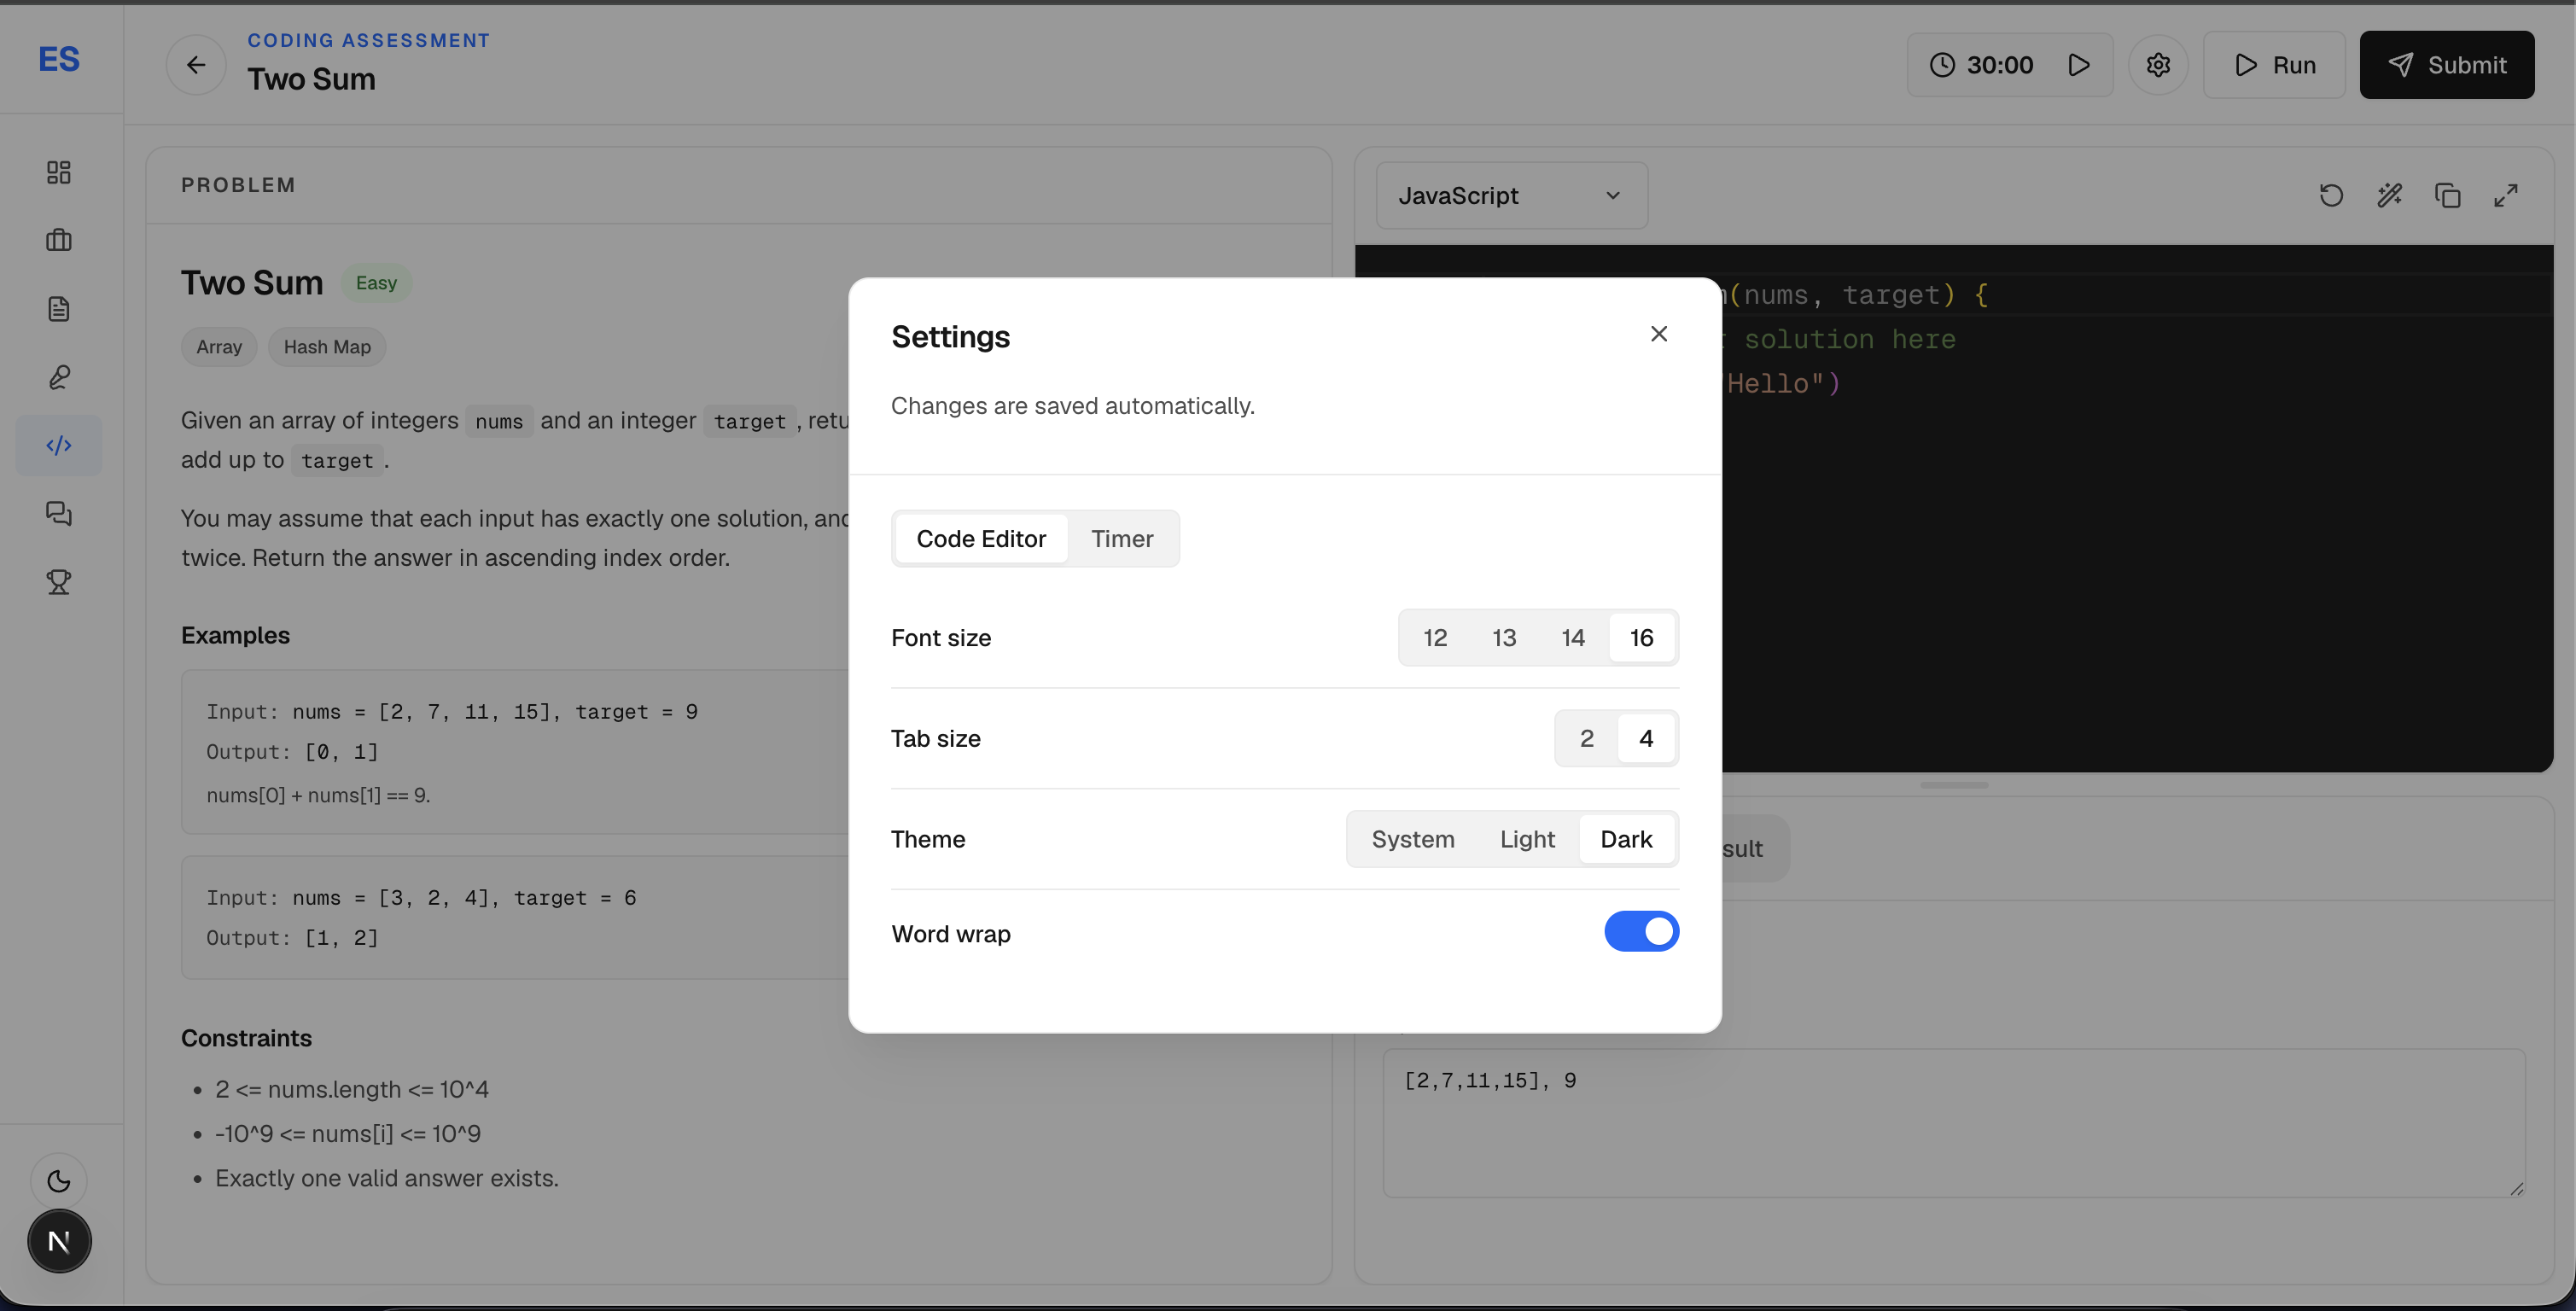
Task: Switch to the Code Editor tab
Action: pos(981,539)
